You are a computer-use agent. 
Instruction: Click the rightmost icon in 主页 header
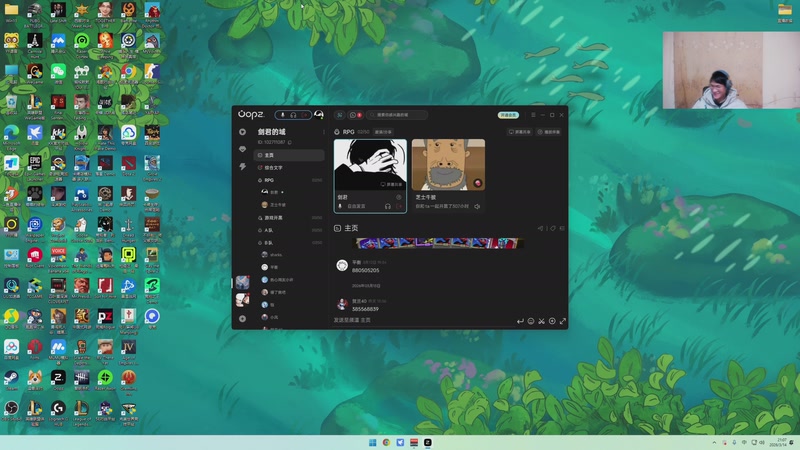562,228
